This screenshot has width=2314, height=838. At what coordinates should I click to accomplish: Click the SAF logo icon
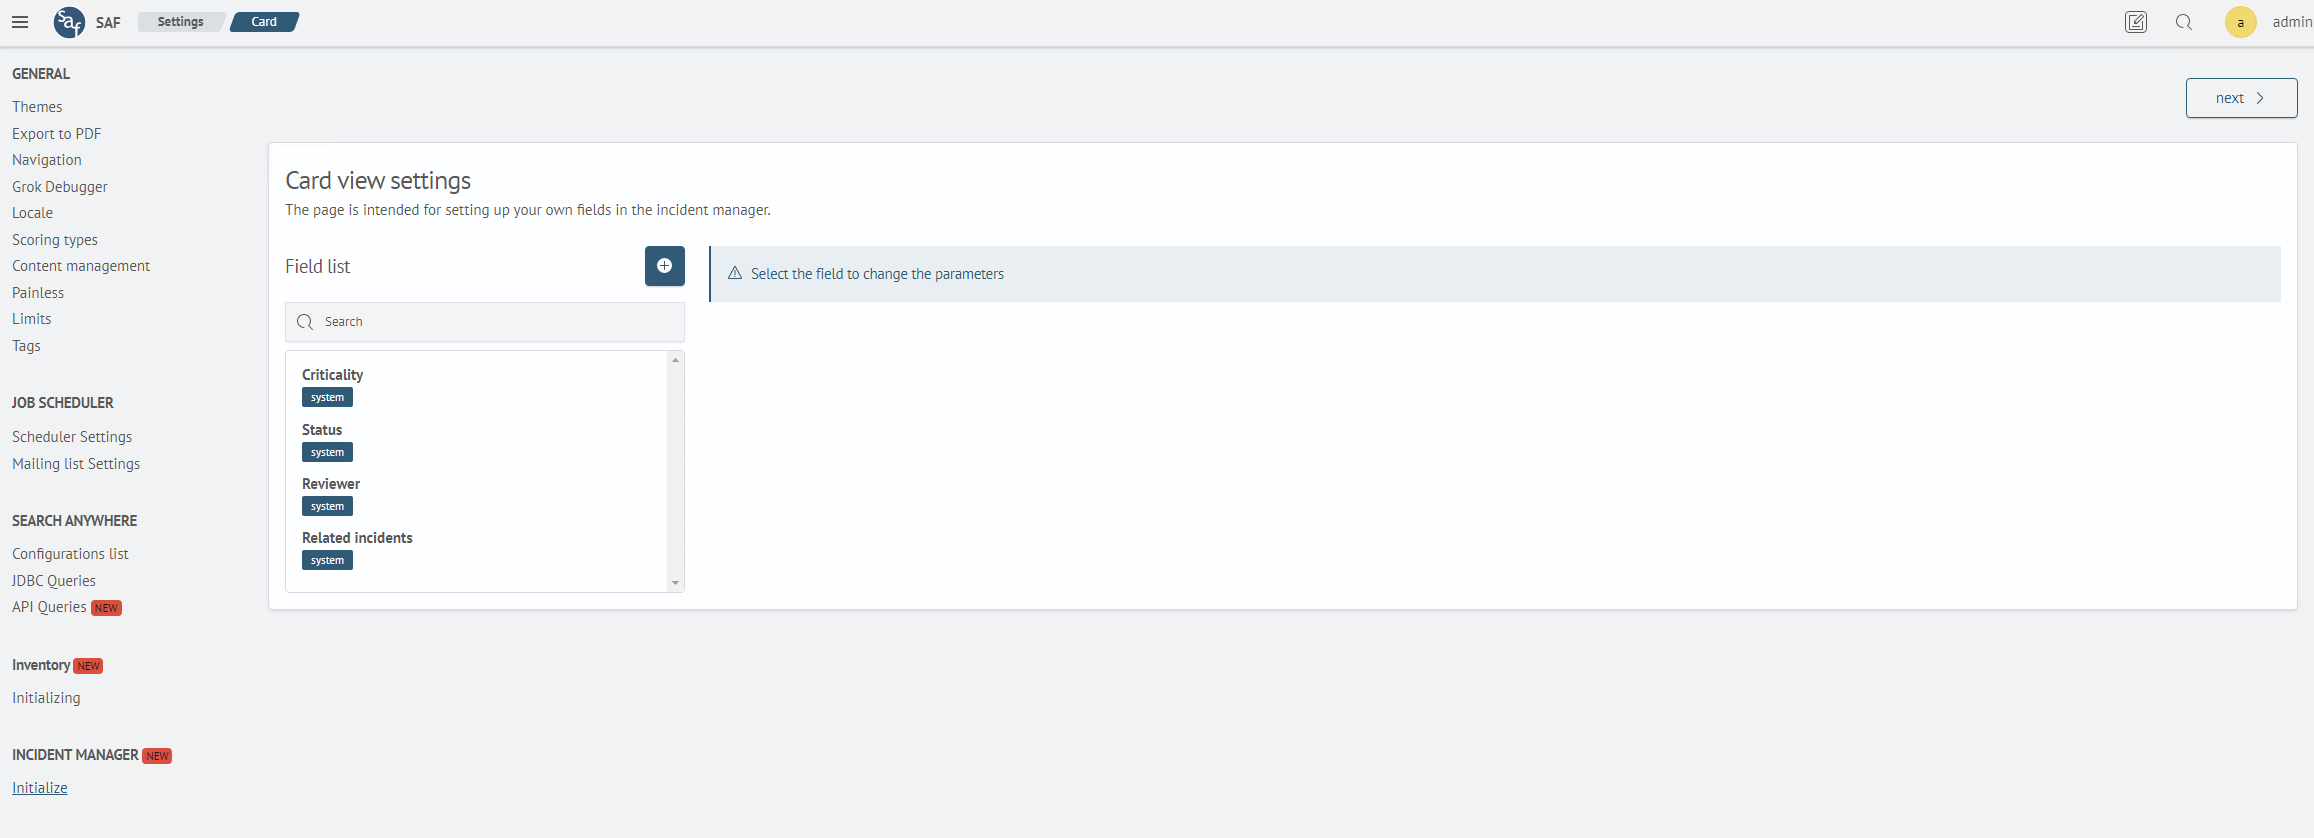point(69,22)
